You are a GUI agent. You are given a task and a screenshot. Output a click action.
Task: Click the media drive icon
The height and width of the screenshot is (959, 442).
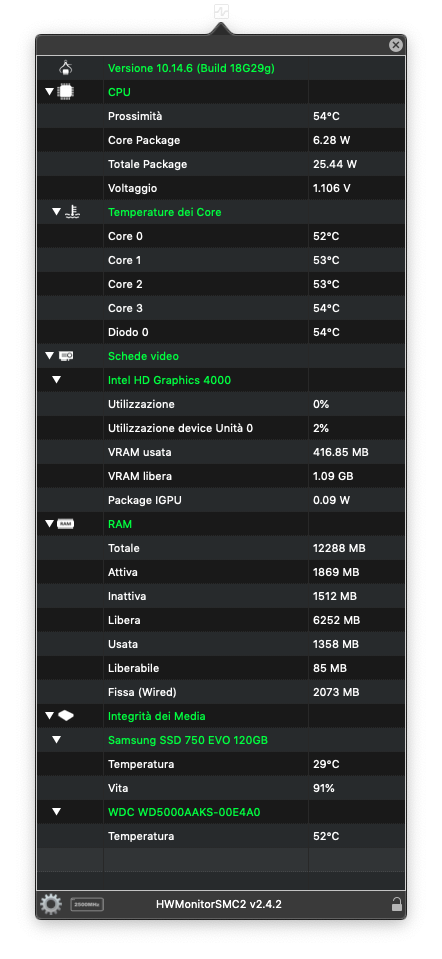click(x=66, y=715)
